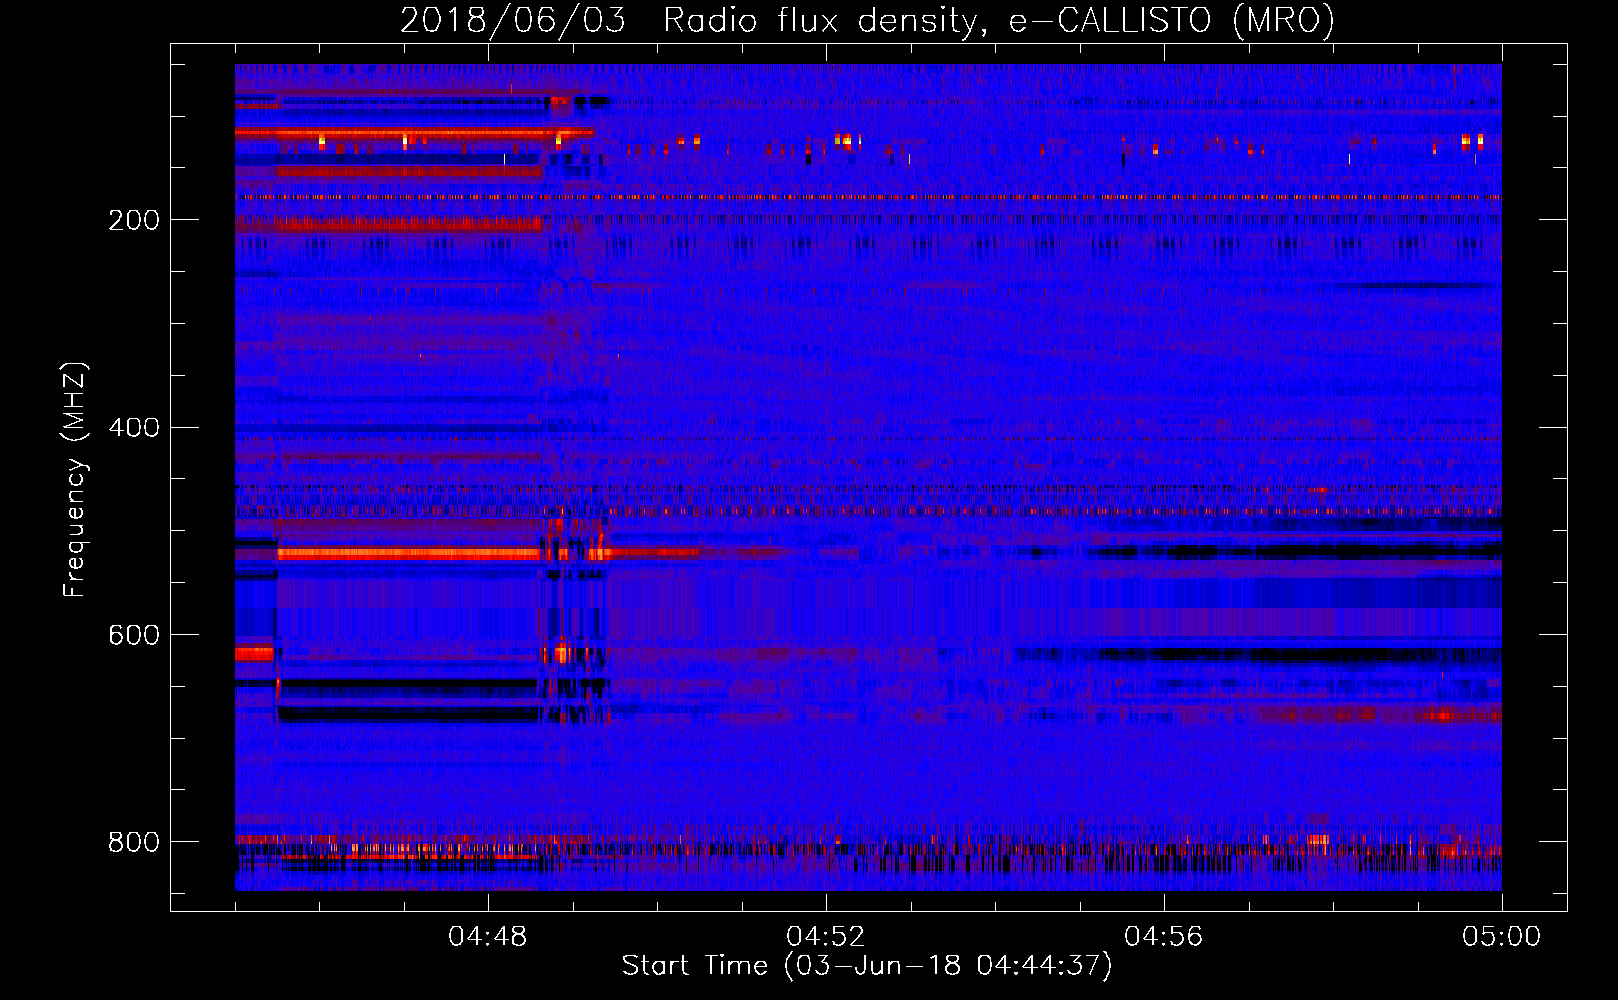Click the 800 frequency tick label
1618x1000 pixels.
pyautogui.click(x=134, y=842)
